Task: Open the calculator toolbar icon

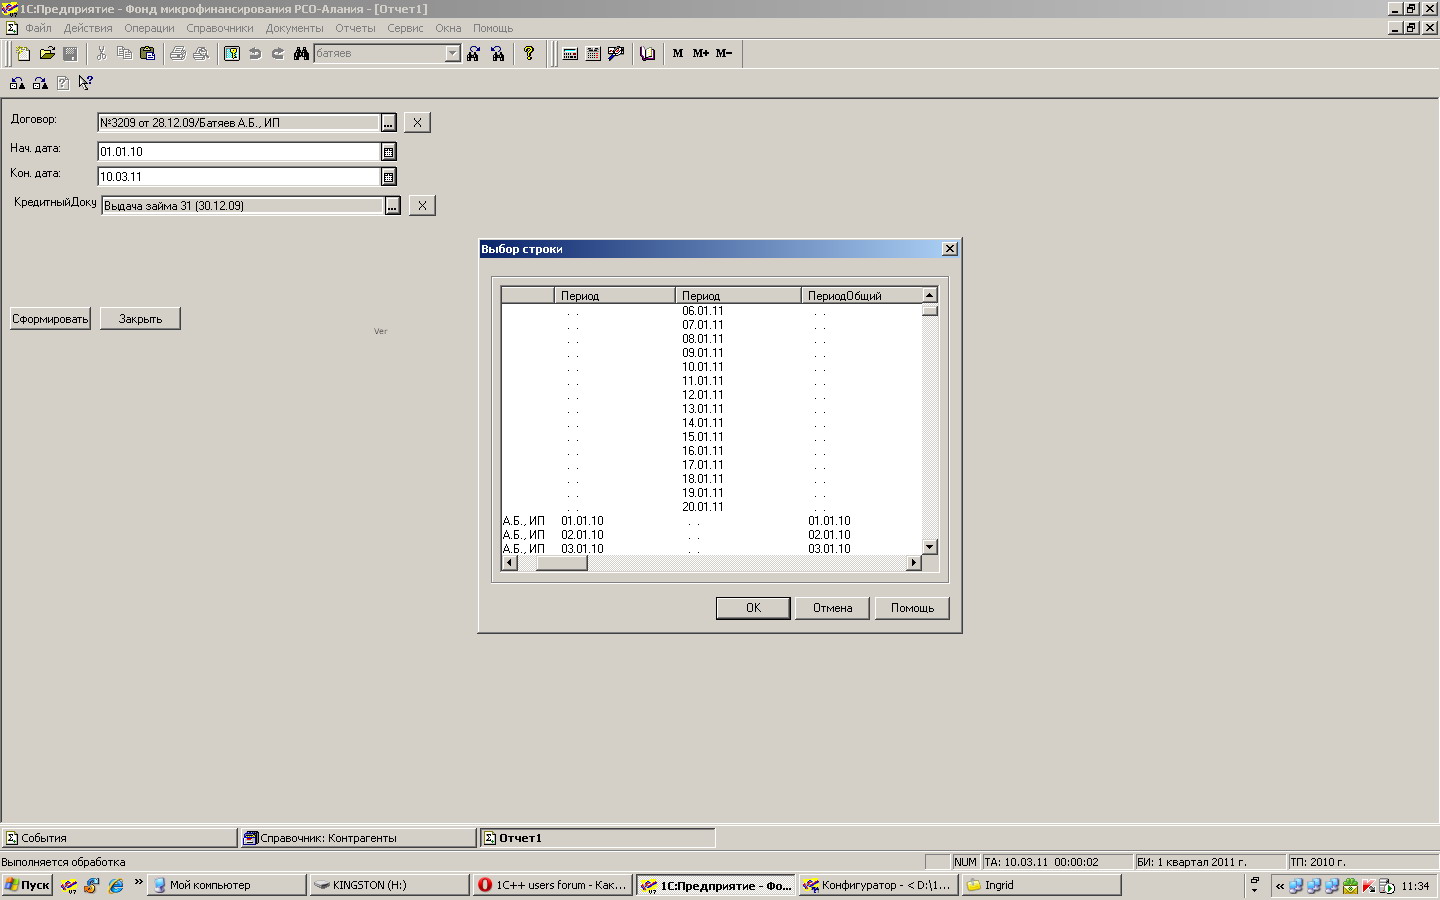Action: point(570,54)
